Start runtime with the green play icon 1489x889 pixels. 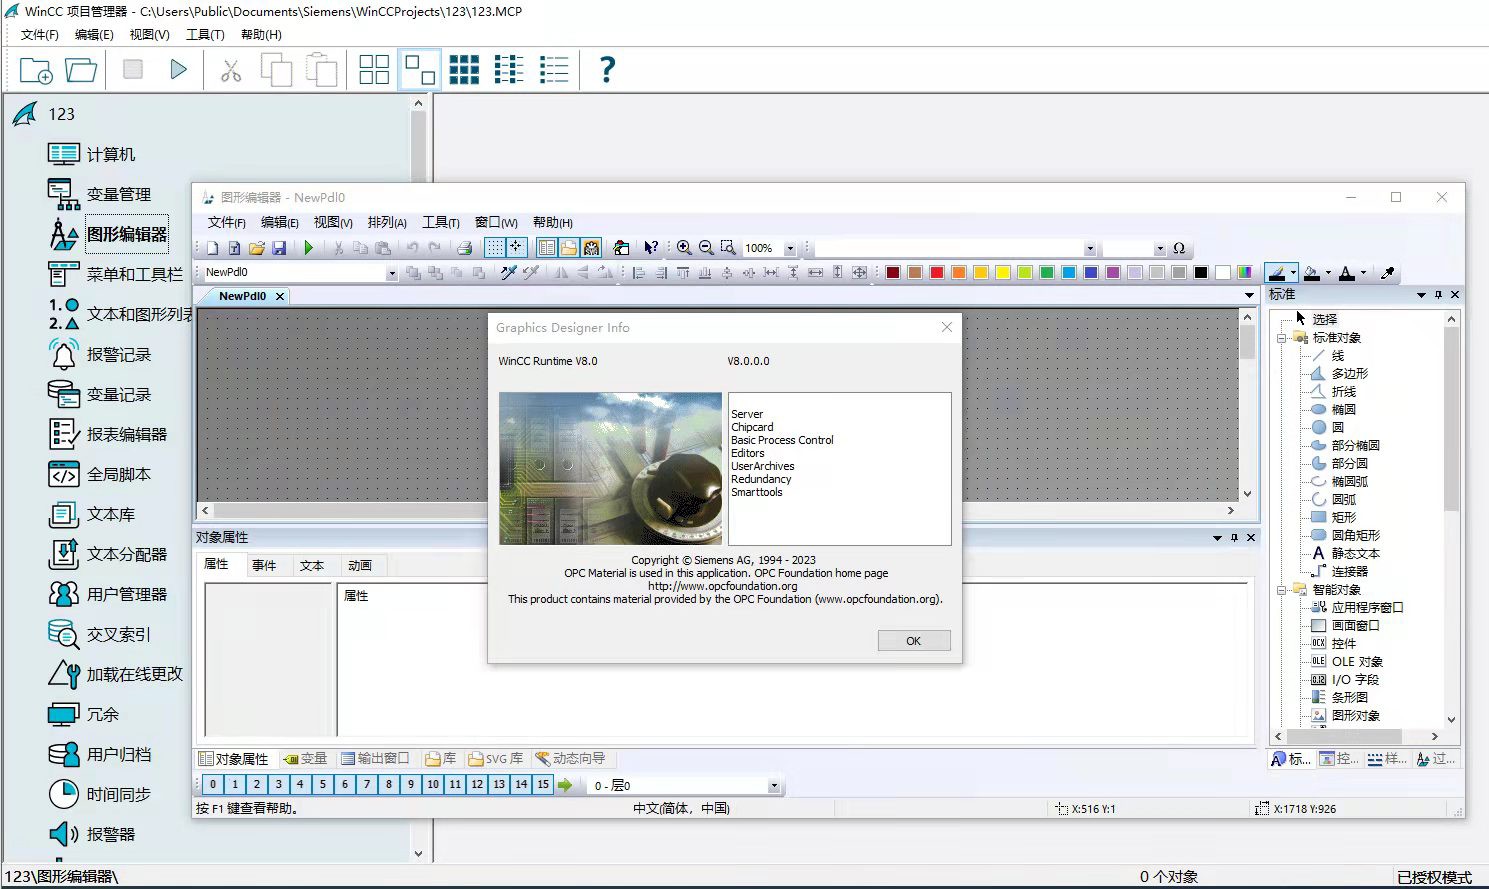[309, 248]
